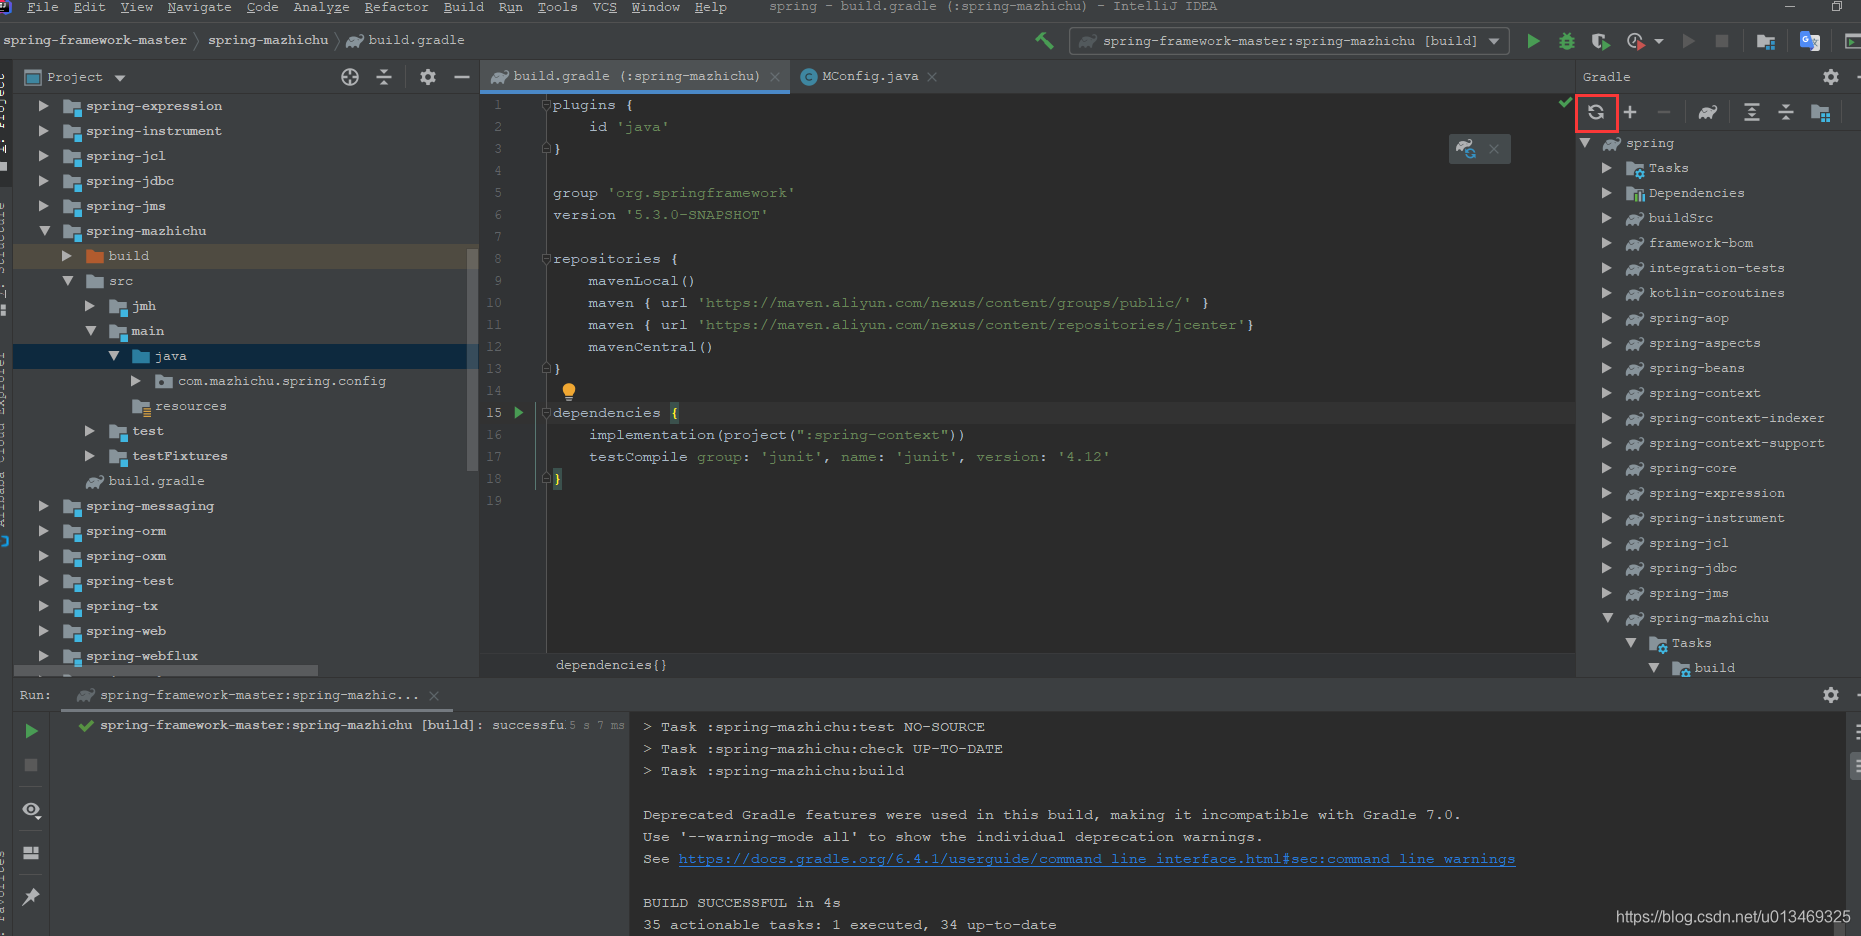This screenshot has width=1861, height=936.
Task: Open the VCS menu
Action: click(x=604, y=7)
